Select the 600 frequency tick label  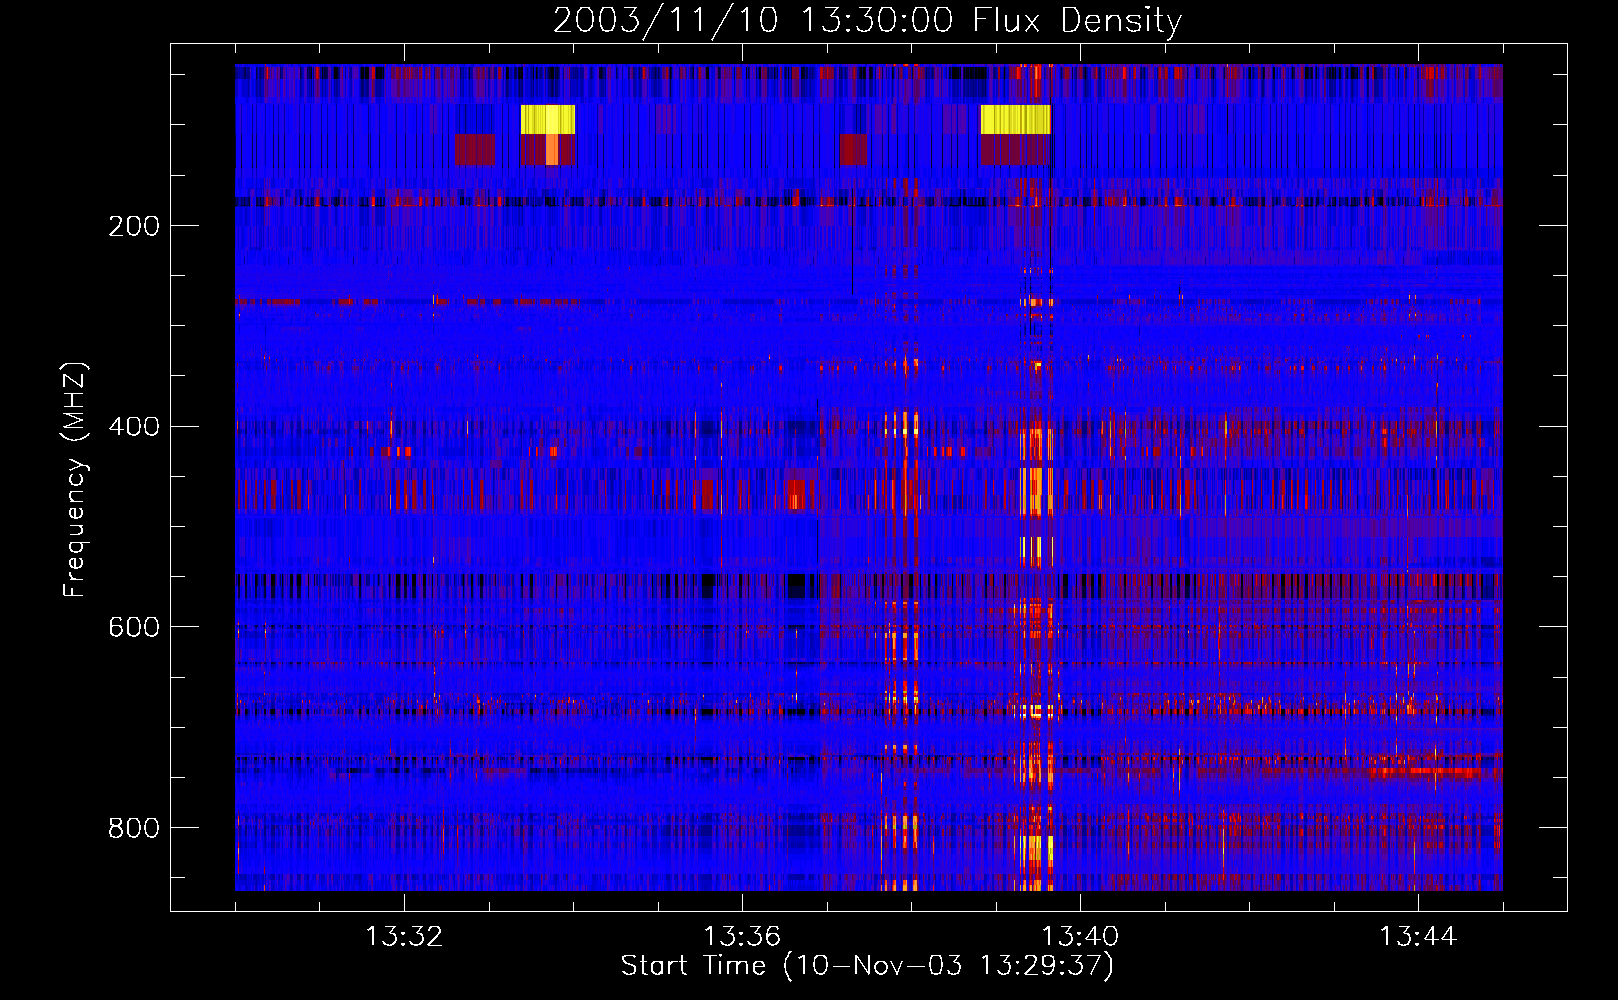(x=134, y=627)
